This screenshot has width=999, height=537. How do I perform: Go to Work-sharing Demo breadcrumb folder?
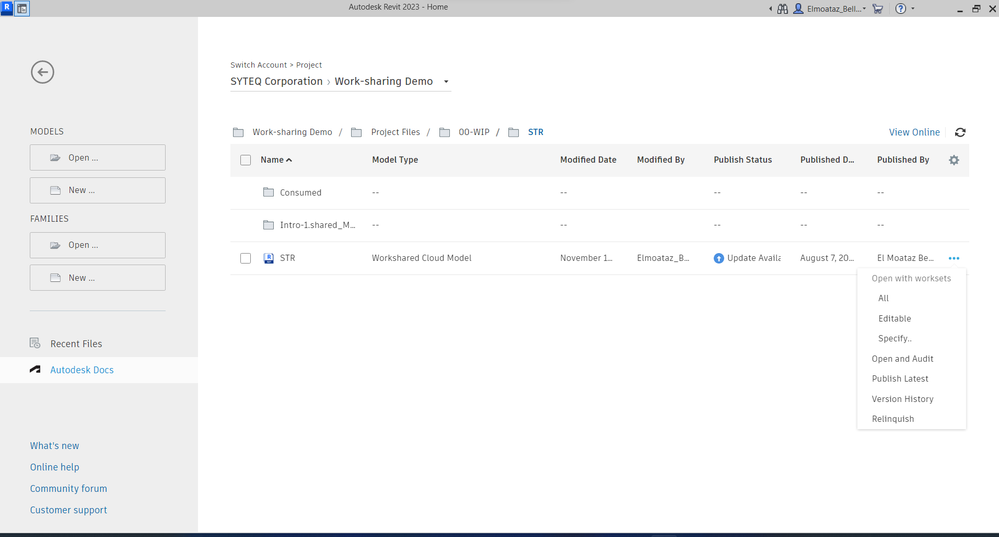pos(292,132)
